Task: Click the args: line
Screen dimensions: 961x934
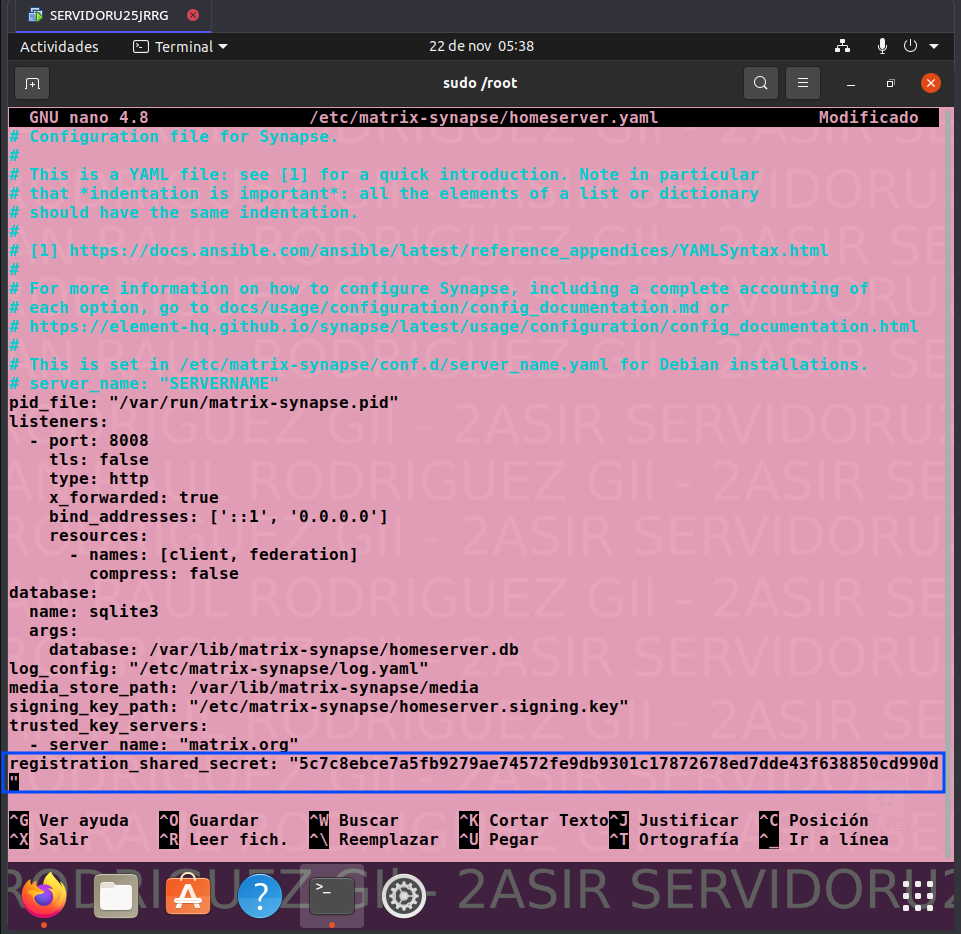Action: [x=54, y=631]
